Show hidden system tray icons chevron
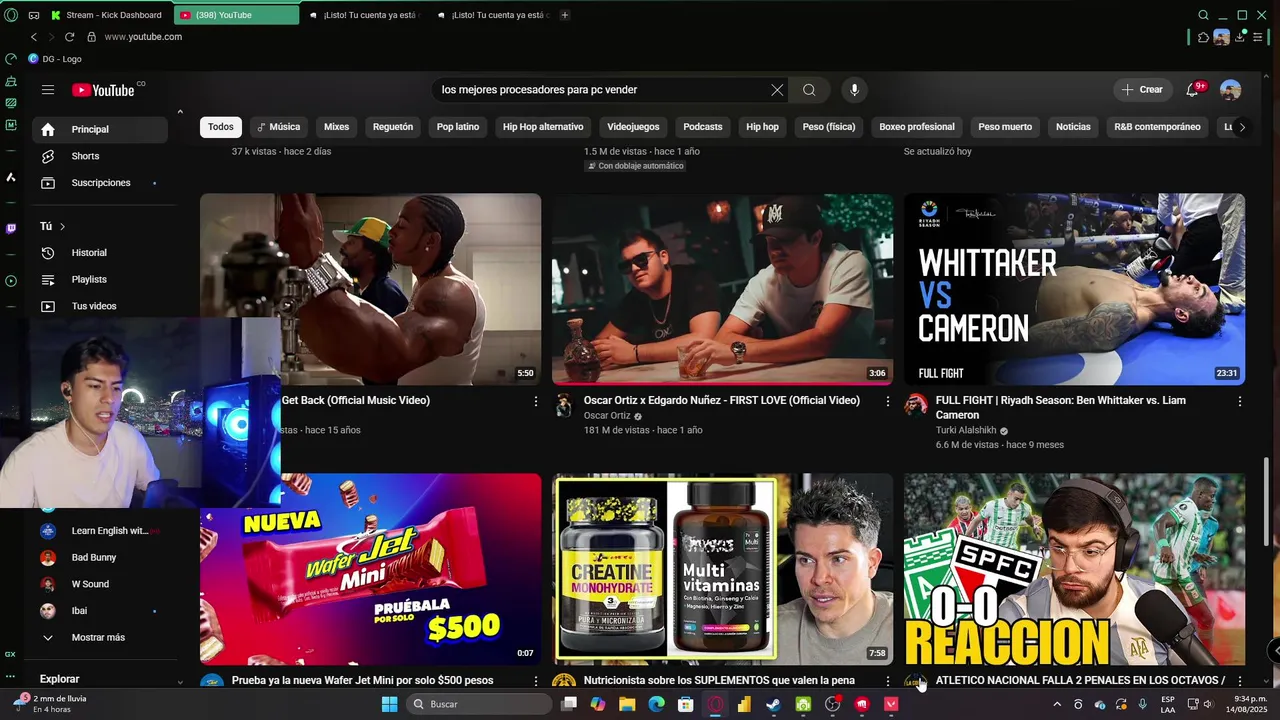Screen dimensions: 1280x720 coord(1057,704)
